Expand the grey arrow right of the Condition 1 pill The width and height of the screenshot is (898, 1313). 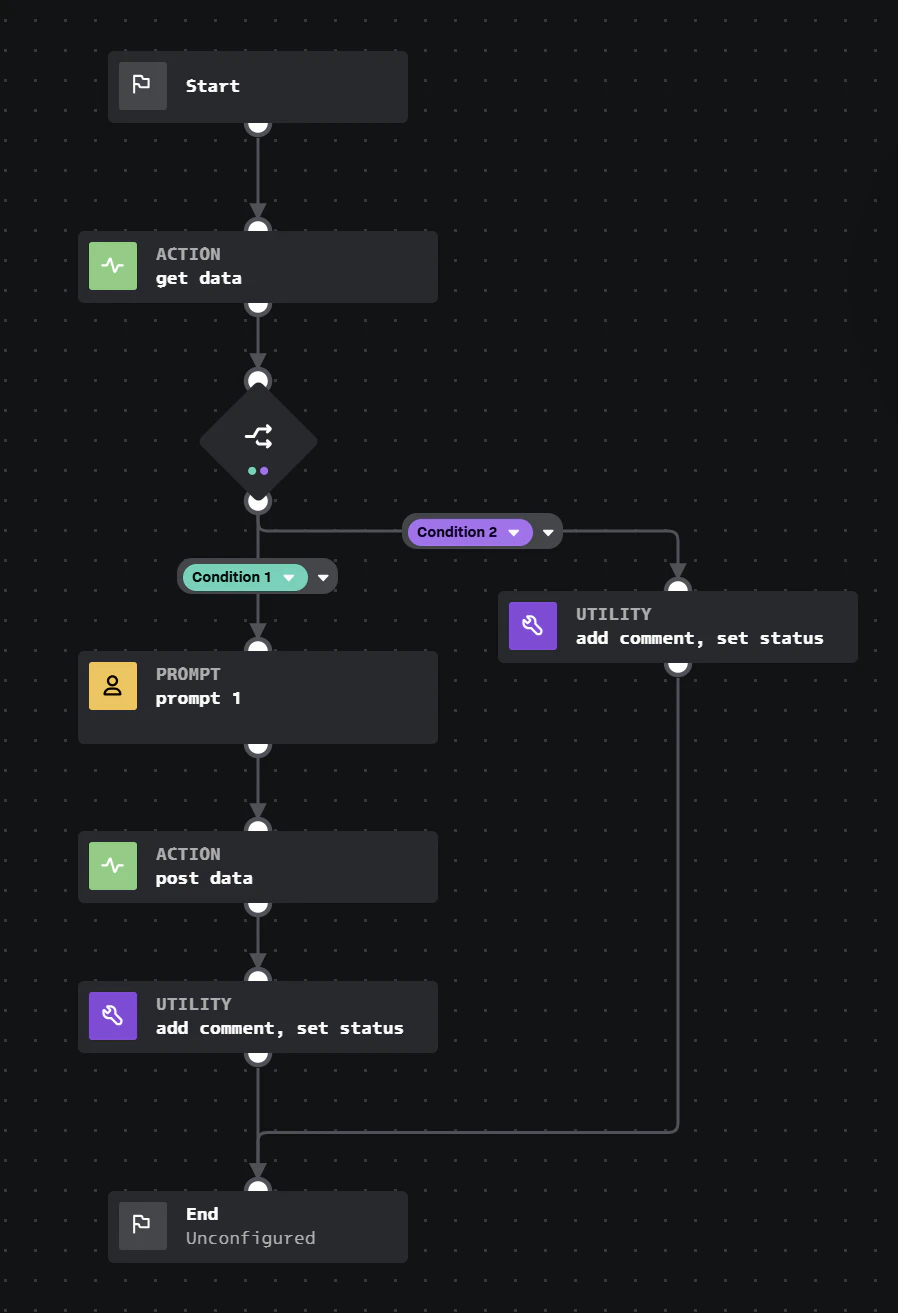point(323,577)
